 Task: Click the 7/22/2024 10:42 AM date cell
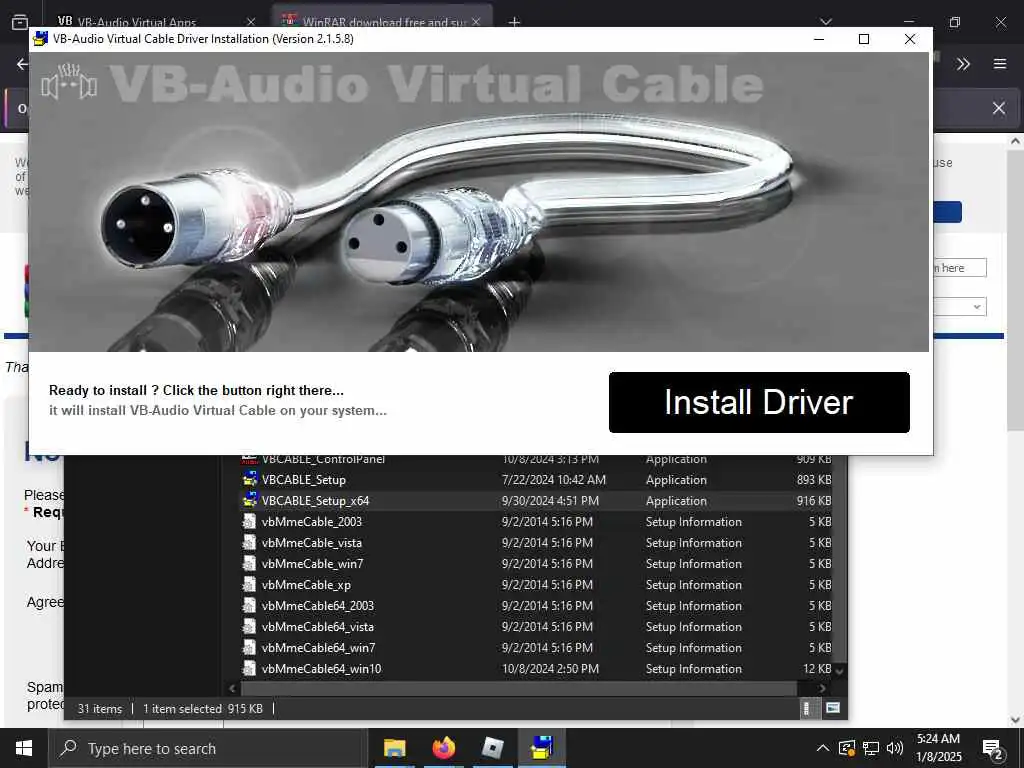pyautogui.click(x=554, y=480)
